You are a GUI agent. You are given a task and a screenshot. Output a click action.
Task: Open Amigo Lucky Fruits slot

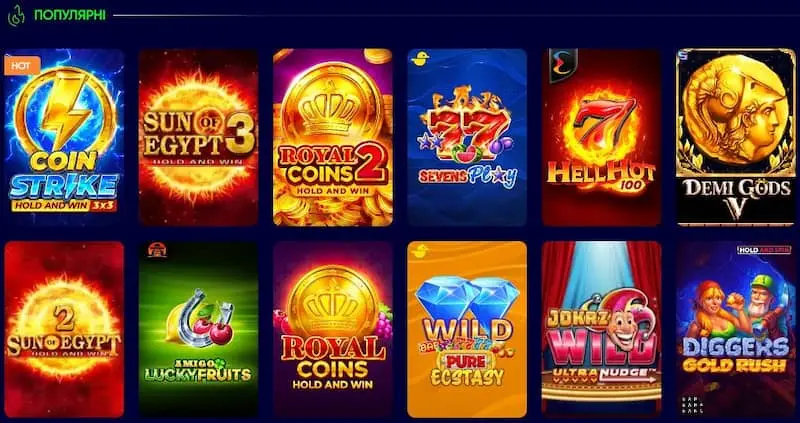[198, 330]
